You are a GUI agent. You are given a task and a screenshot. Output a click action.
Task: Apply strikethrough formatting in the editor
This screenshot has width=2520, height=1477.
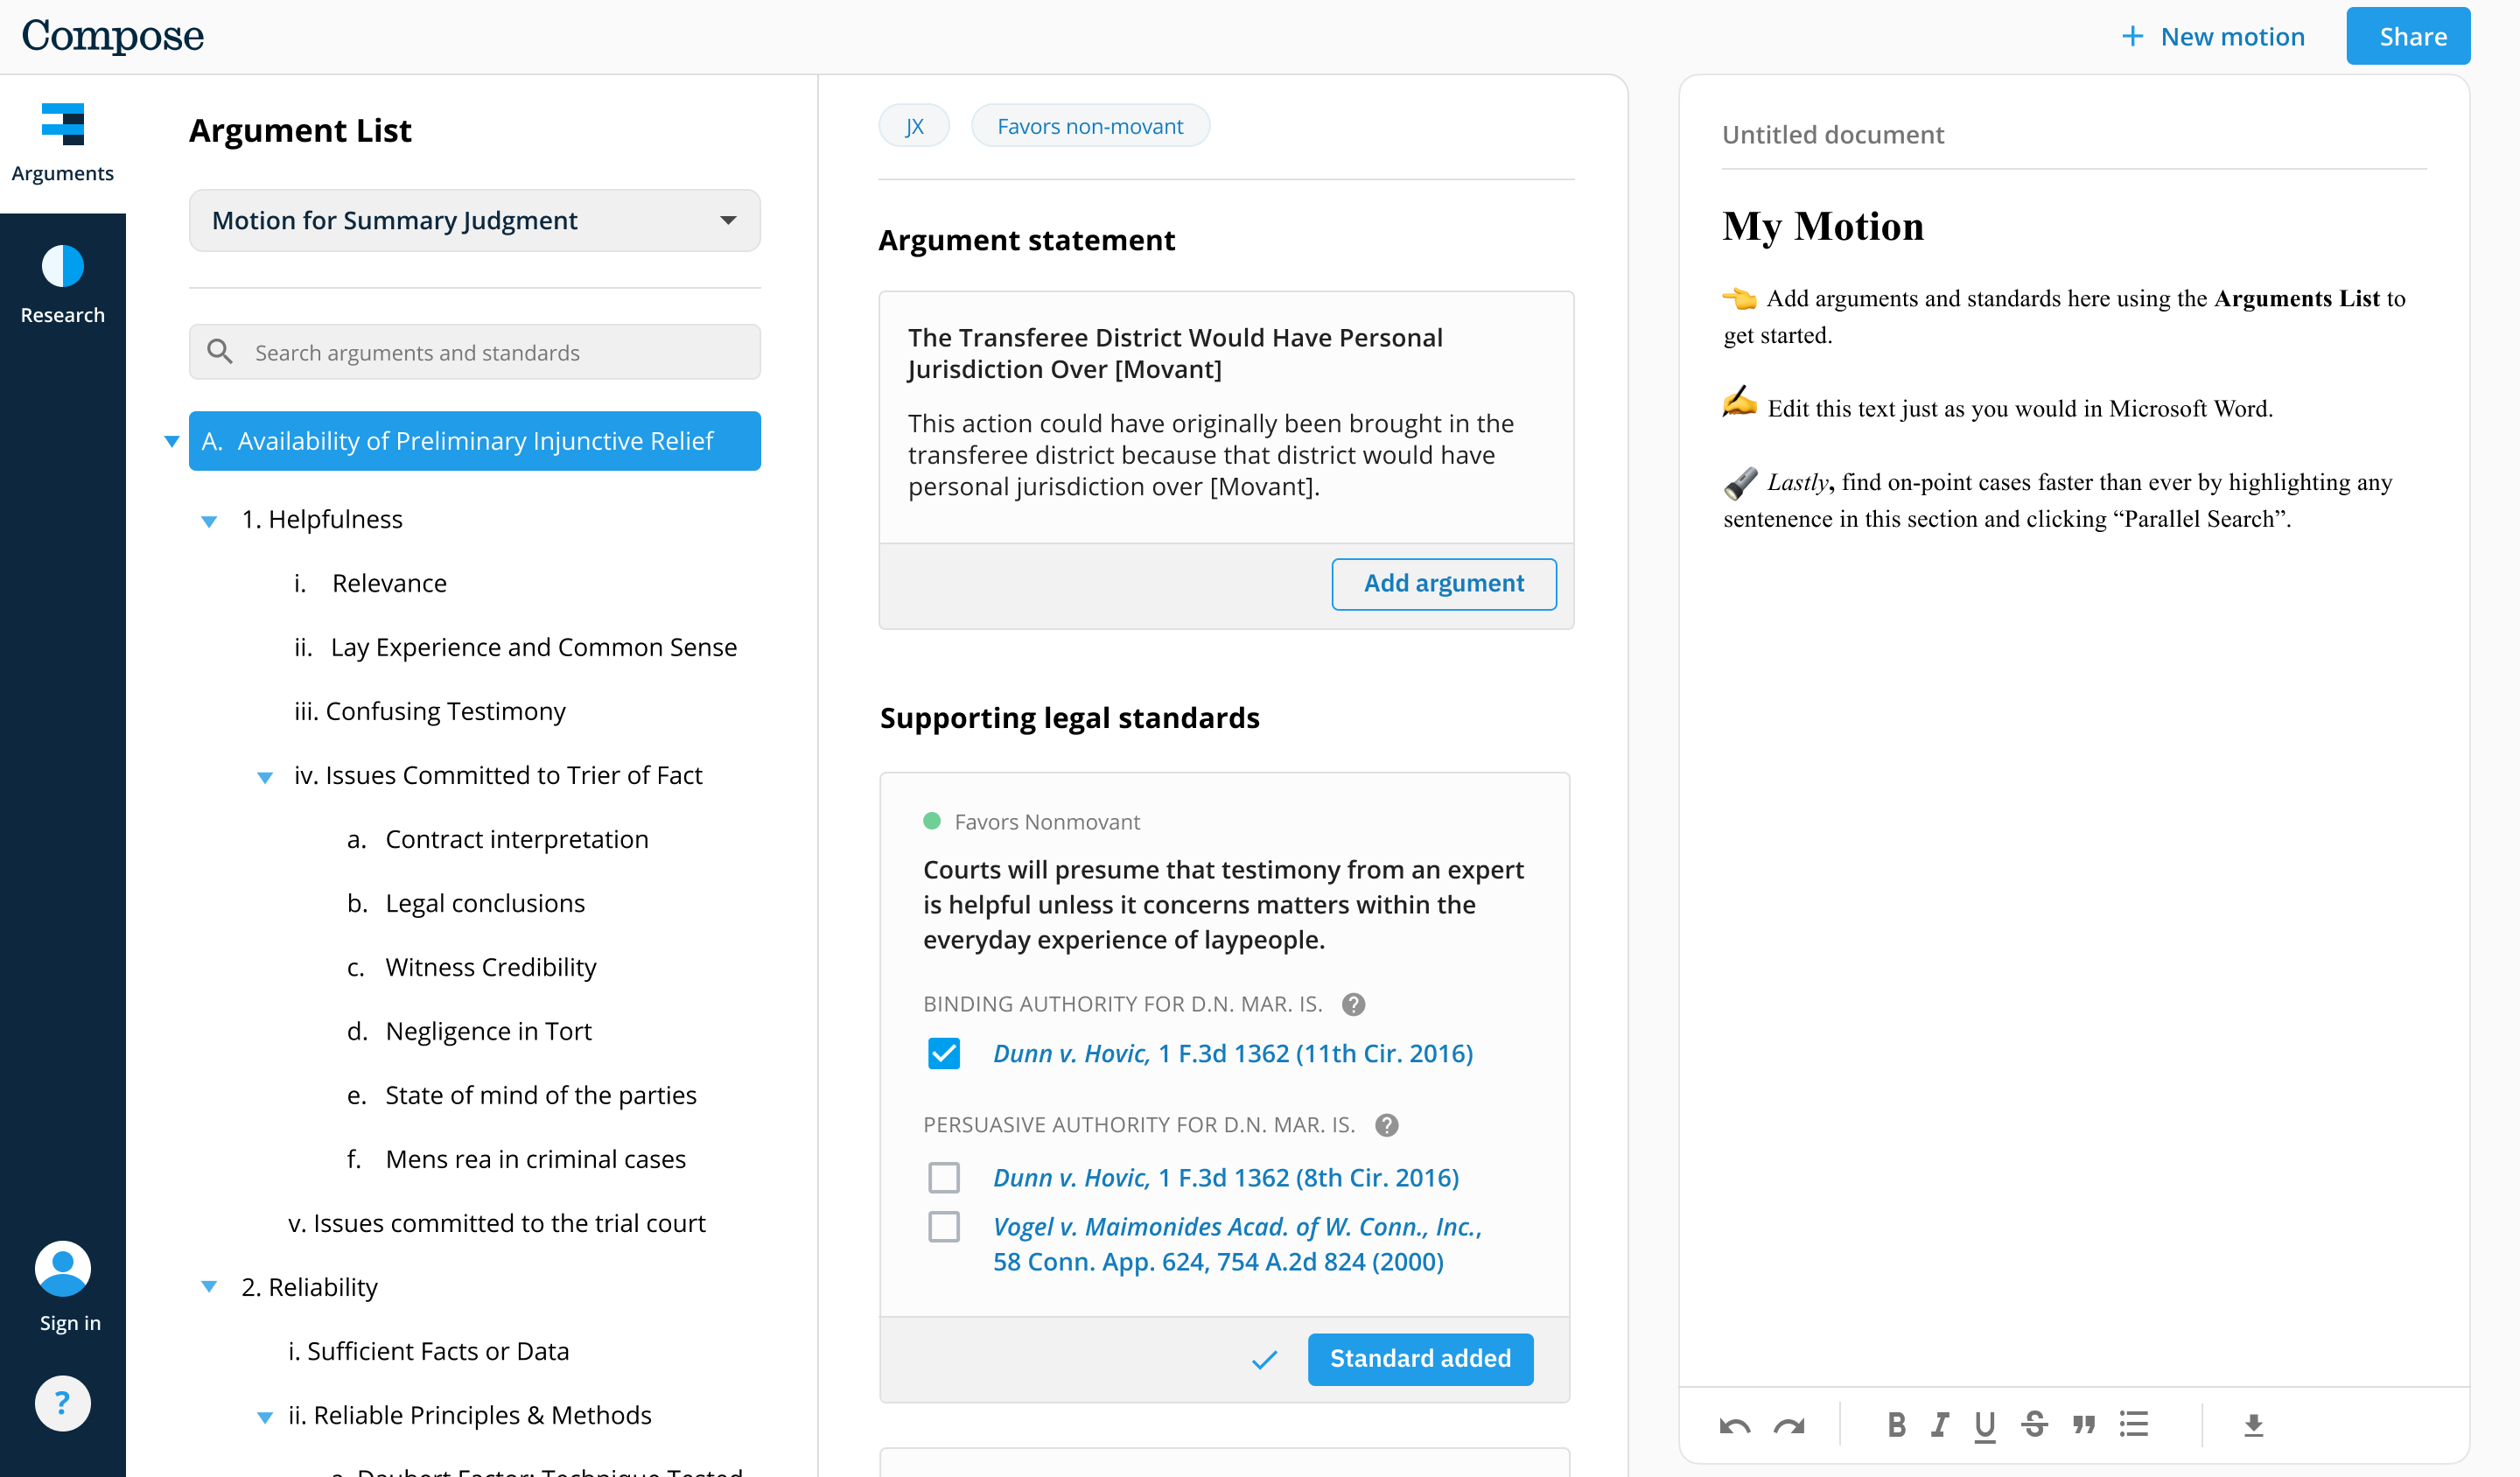(2036, 1424)
